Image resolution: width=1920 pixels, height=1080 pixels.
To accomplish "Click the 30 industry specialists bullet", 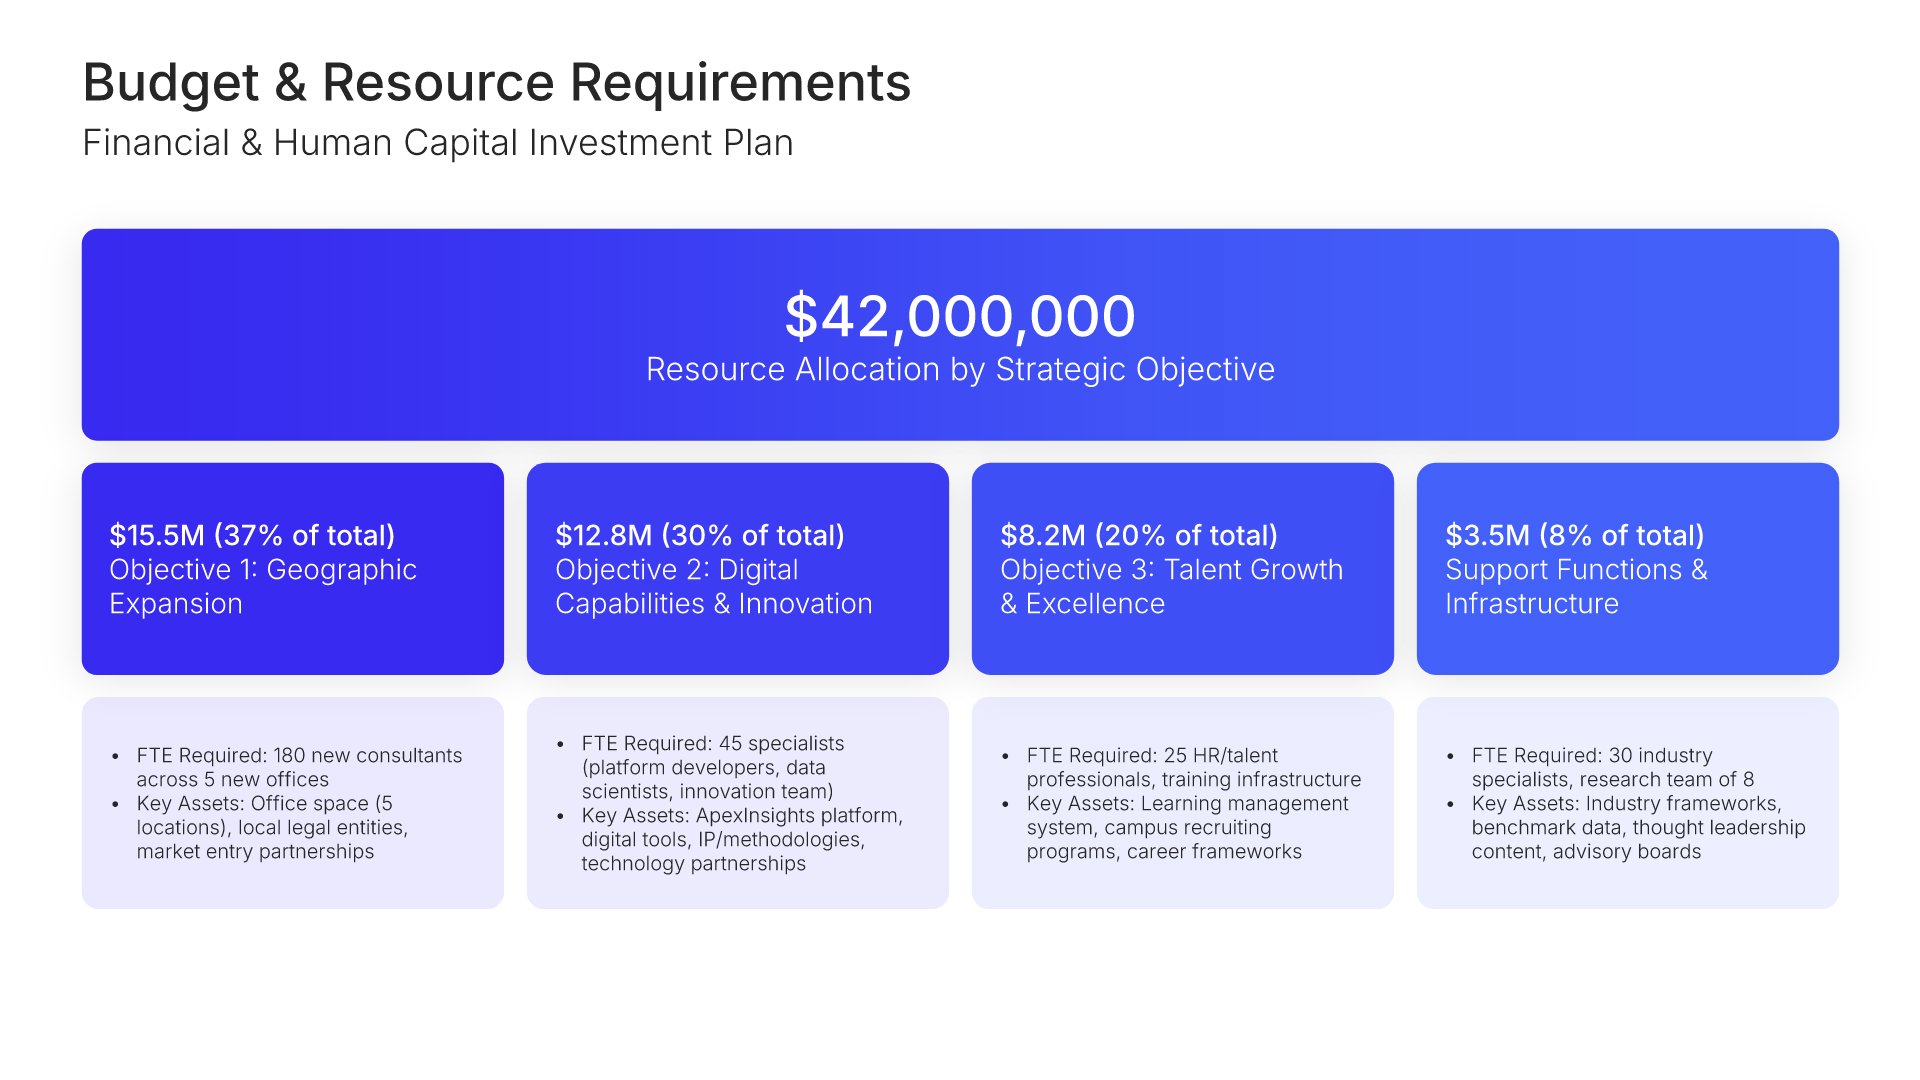I will click(x=1611, y=767).
